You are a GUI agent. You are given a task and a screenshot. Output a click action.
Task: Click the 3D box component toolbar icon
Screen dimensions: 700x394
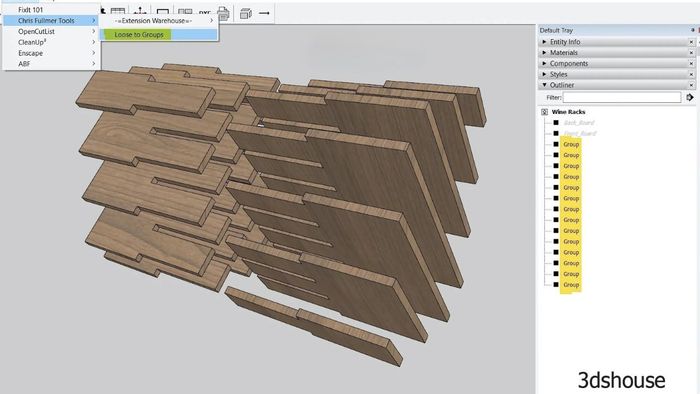[x=246, y=13]
